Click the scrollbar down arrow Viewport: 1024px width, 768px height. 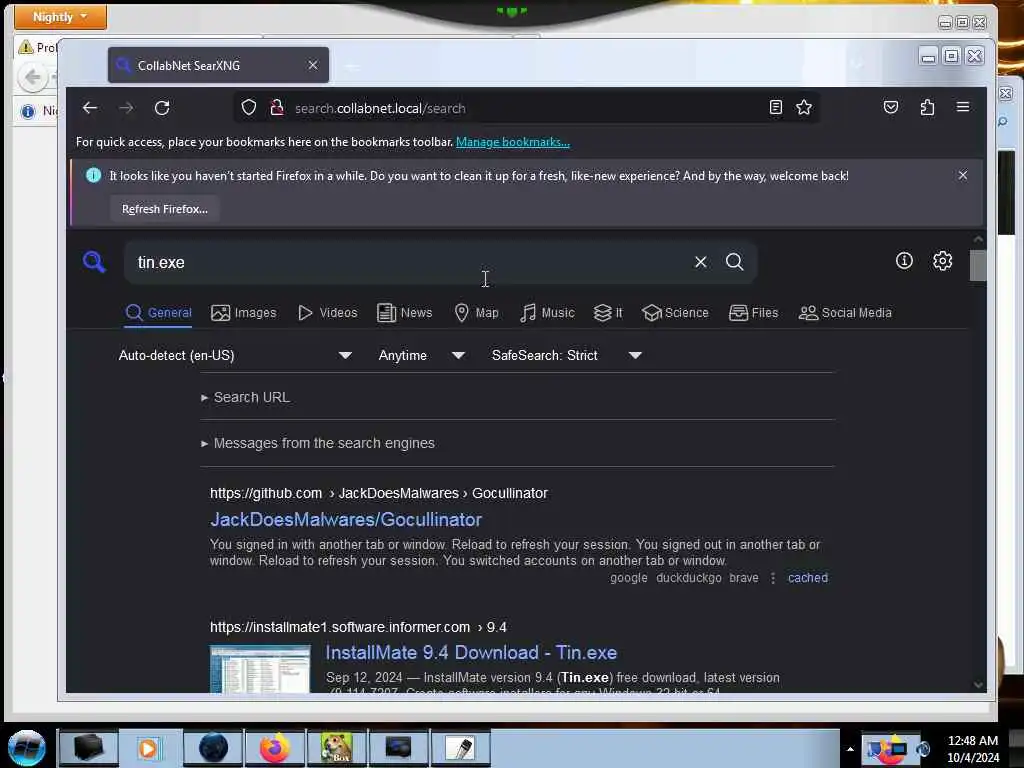(x=978, y=685)
